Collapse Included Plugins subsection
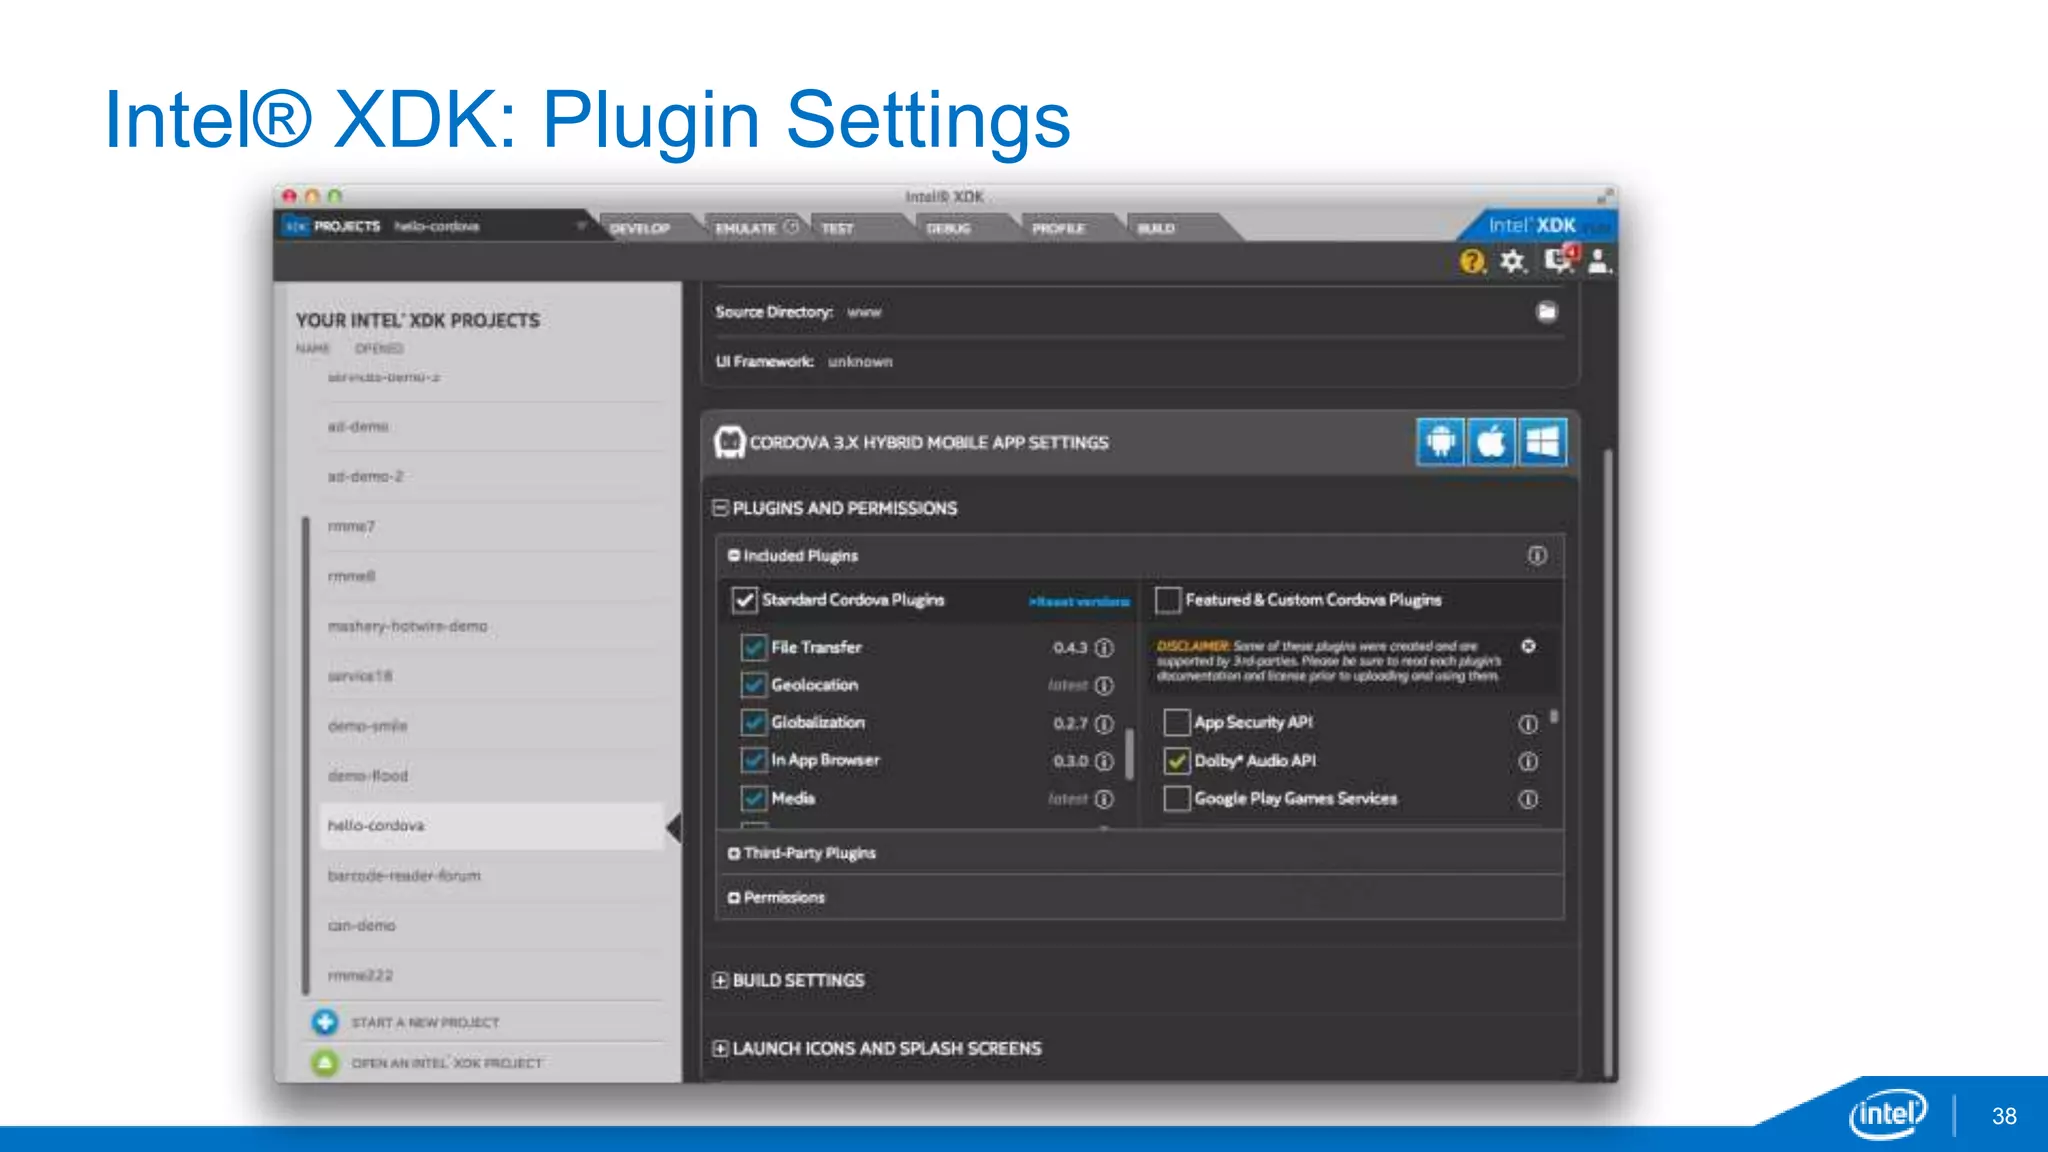Image resolution: width=2048 pixels, height=1152 pixels. [734, 555]
